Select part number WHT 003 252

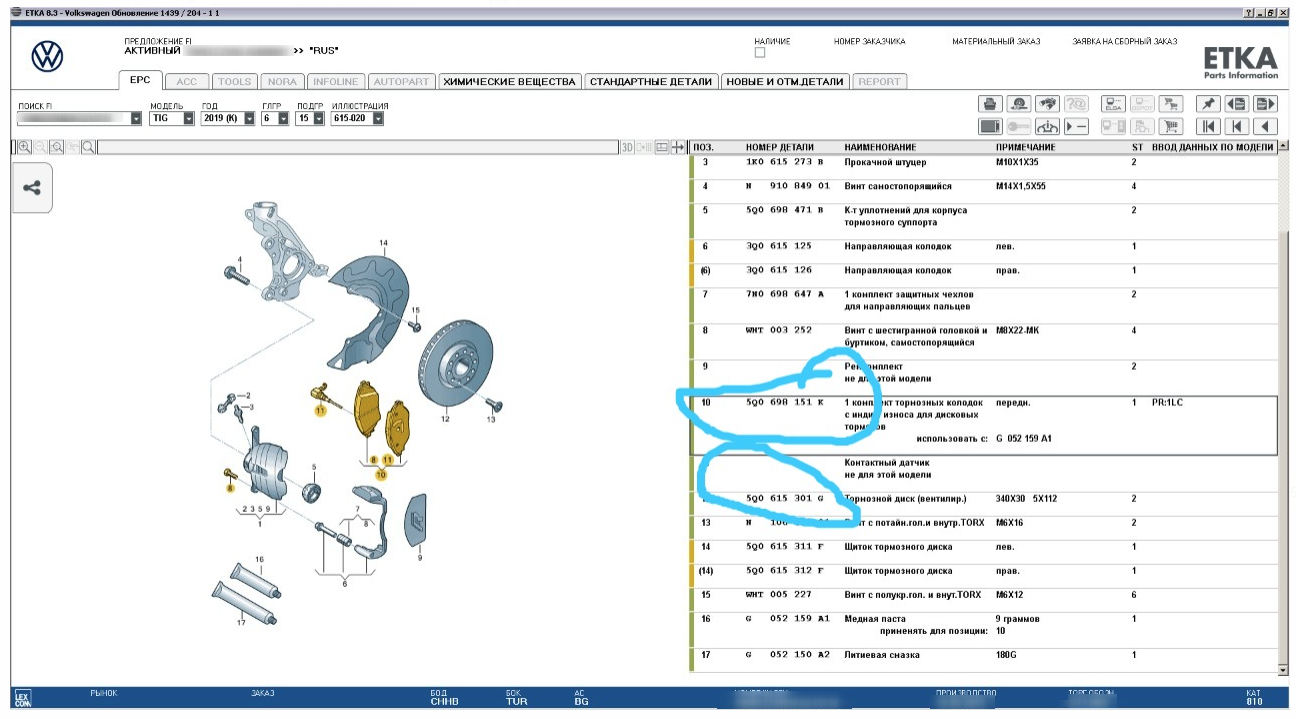(778, 330)
